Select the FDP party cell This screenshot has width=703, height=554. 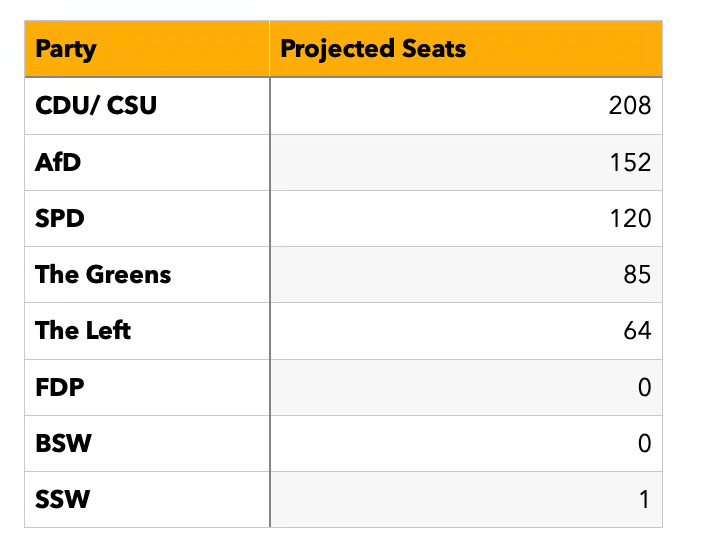(x=147, y=387)
